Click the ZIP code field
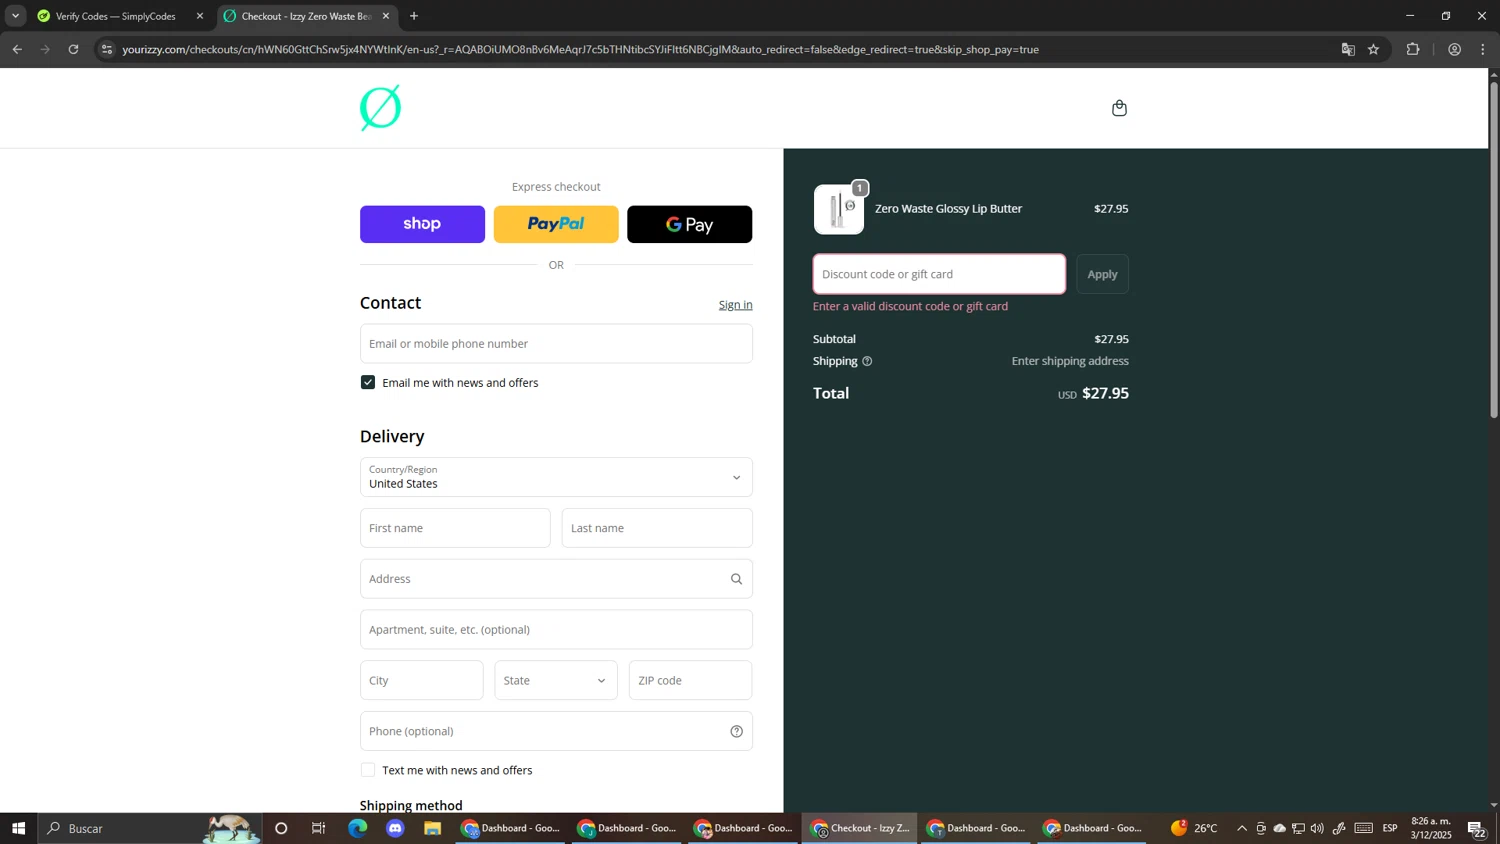The image size is (1500, 844). (690, 680)
